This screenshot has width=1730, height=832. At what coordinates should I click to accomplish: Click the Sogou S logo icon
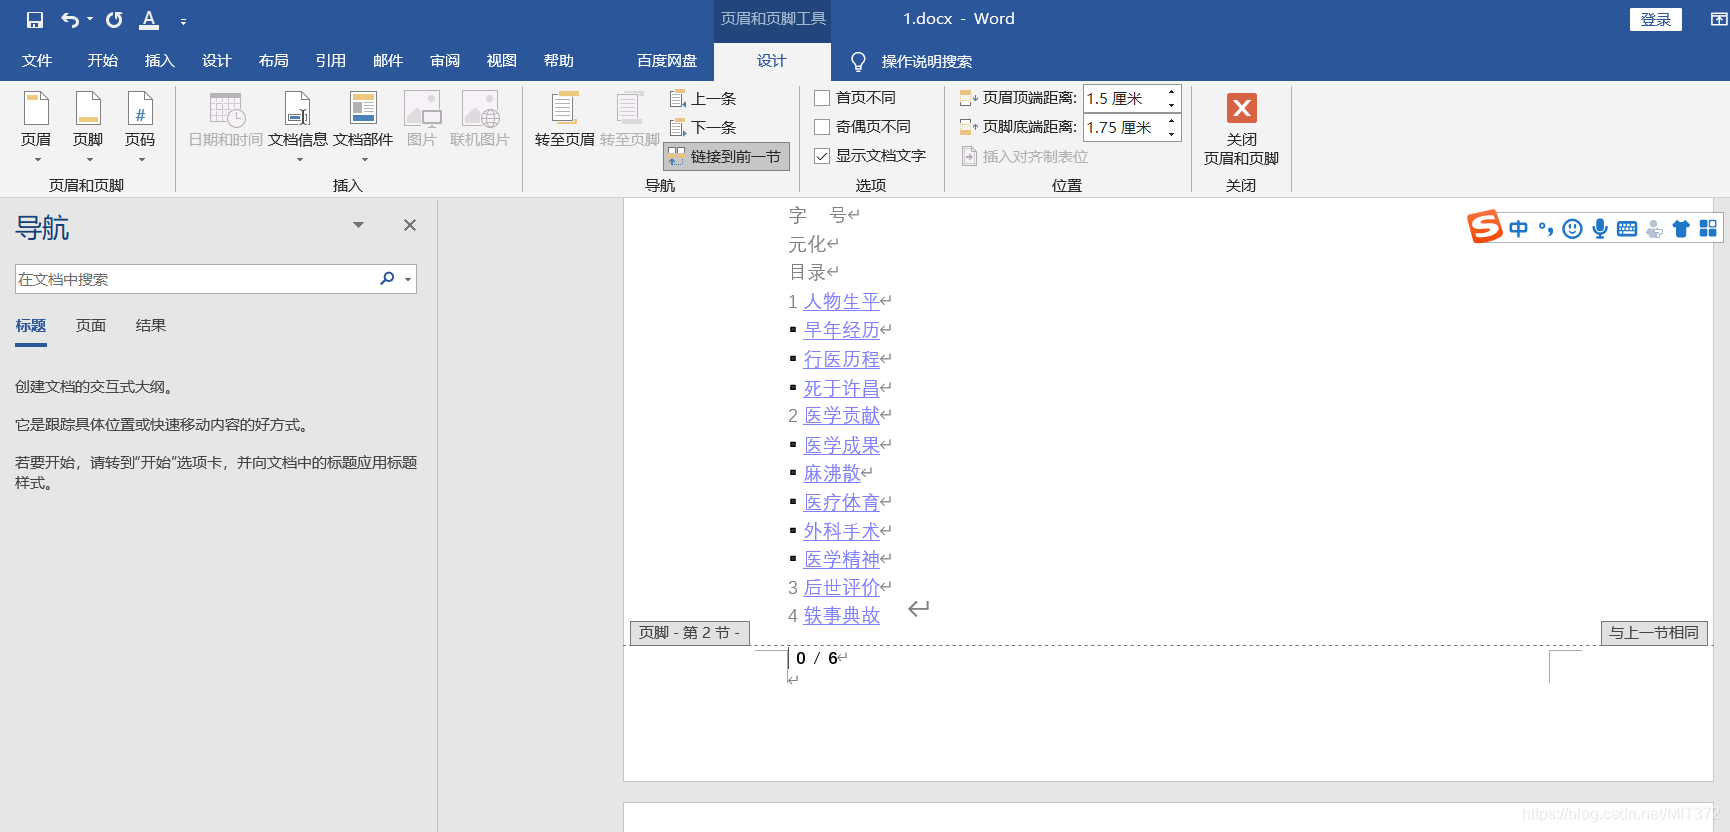[1485, 227]
